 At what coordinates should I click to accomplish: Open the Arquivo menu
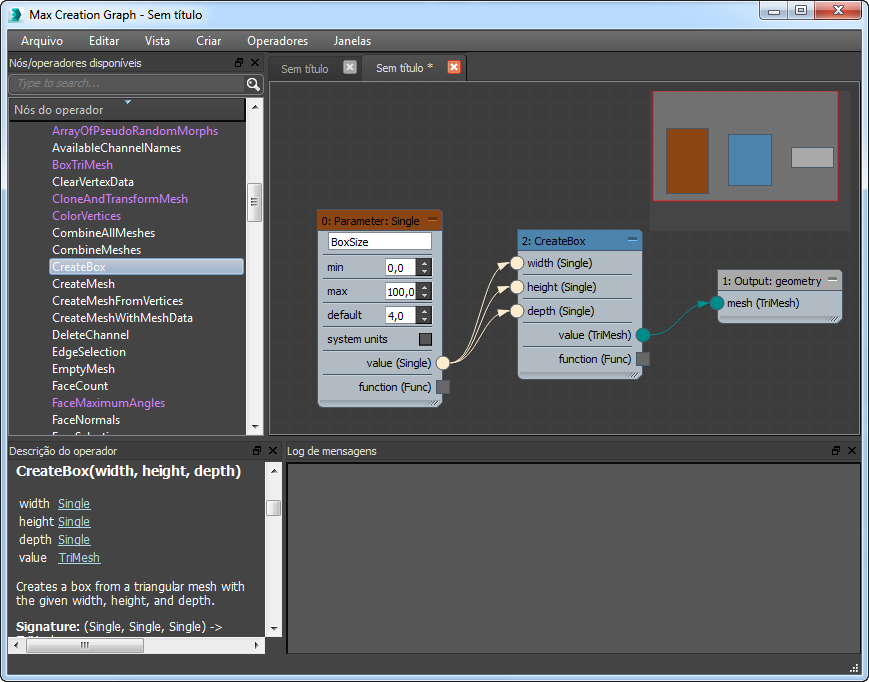42,41
